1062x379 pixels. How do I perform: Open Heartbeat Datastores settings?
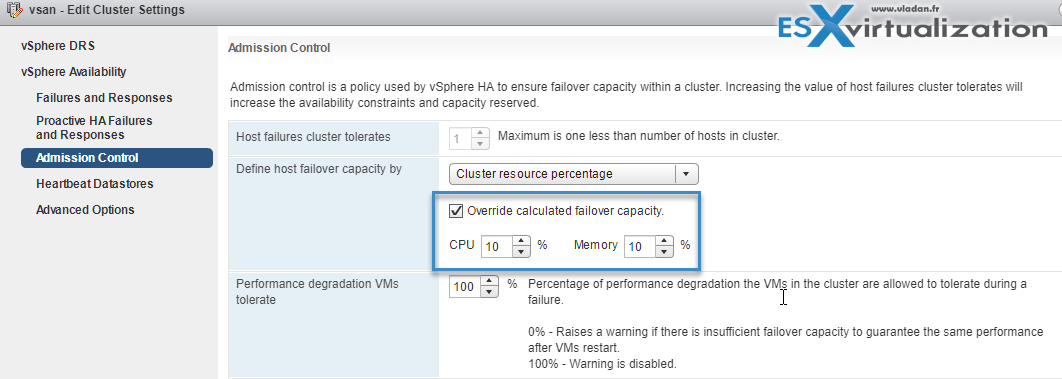pos(95,183)
